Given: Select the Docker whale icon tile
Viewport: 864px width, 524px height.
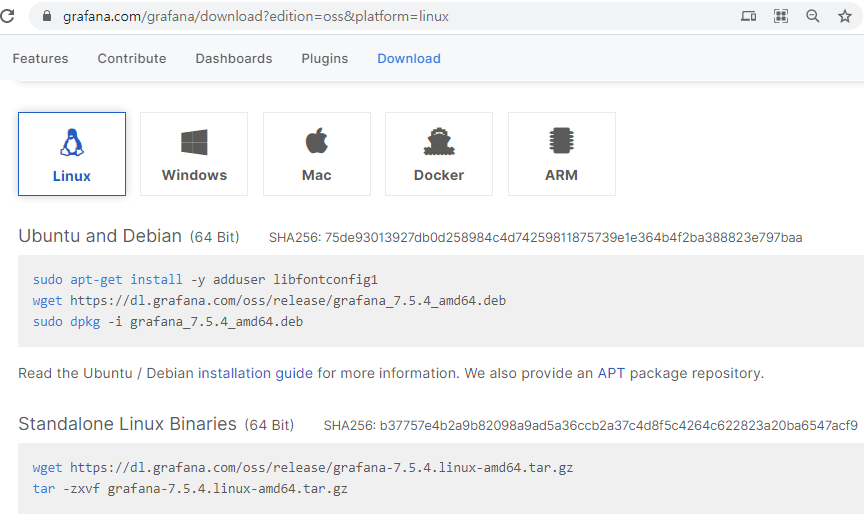Looking at the screenshot, I should point(439,154).
